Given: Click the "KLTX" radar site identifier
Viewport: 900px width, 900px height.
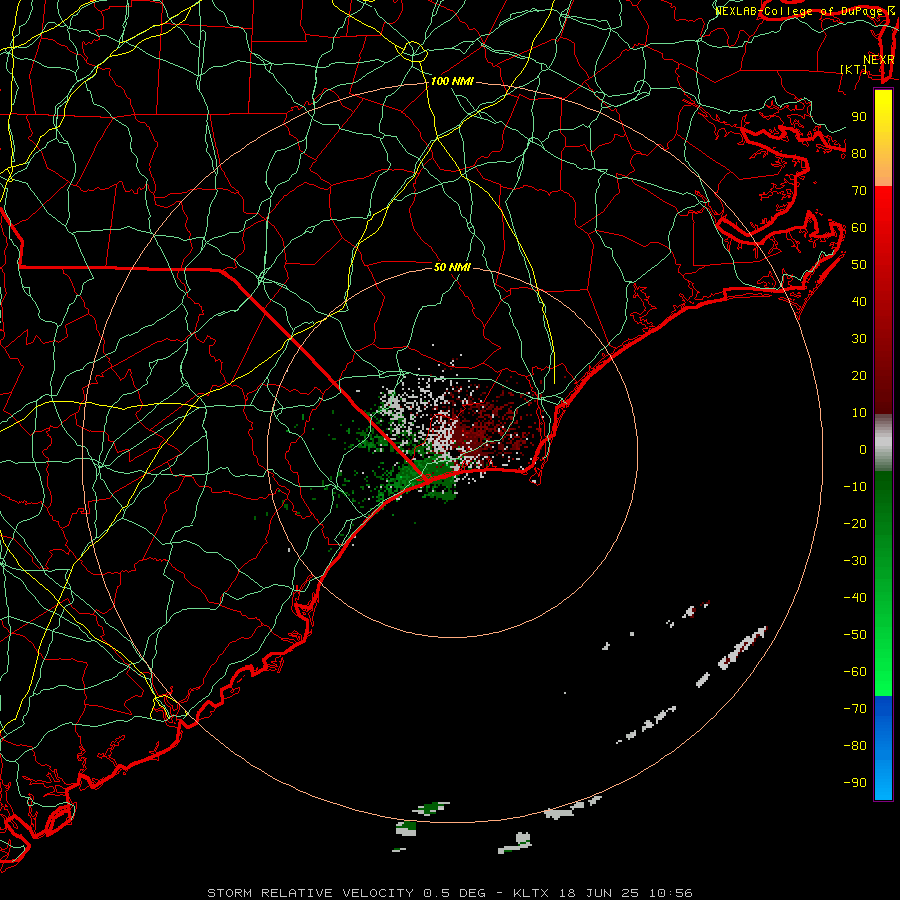Looking at the screenshot, I should click(x=531, y=893).
